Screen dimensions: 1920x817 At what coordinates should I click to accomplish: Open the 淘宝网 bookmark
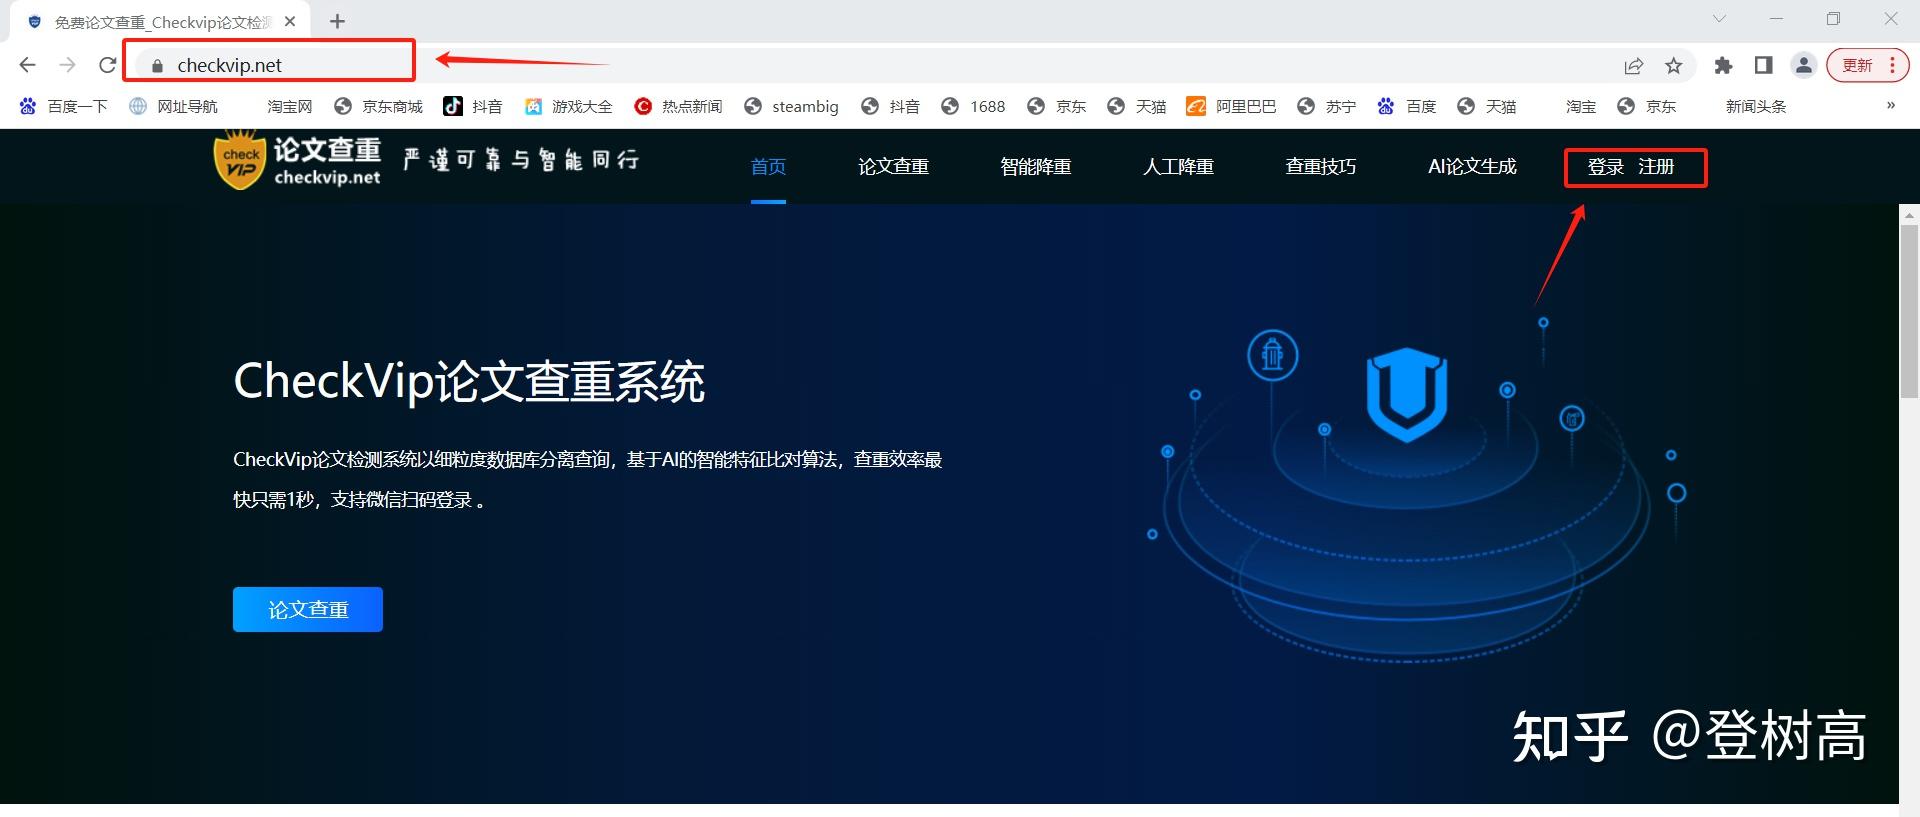pyautogui.click(x=290, y=106)
